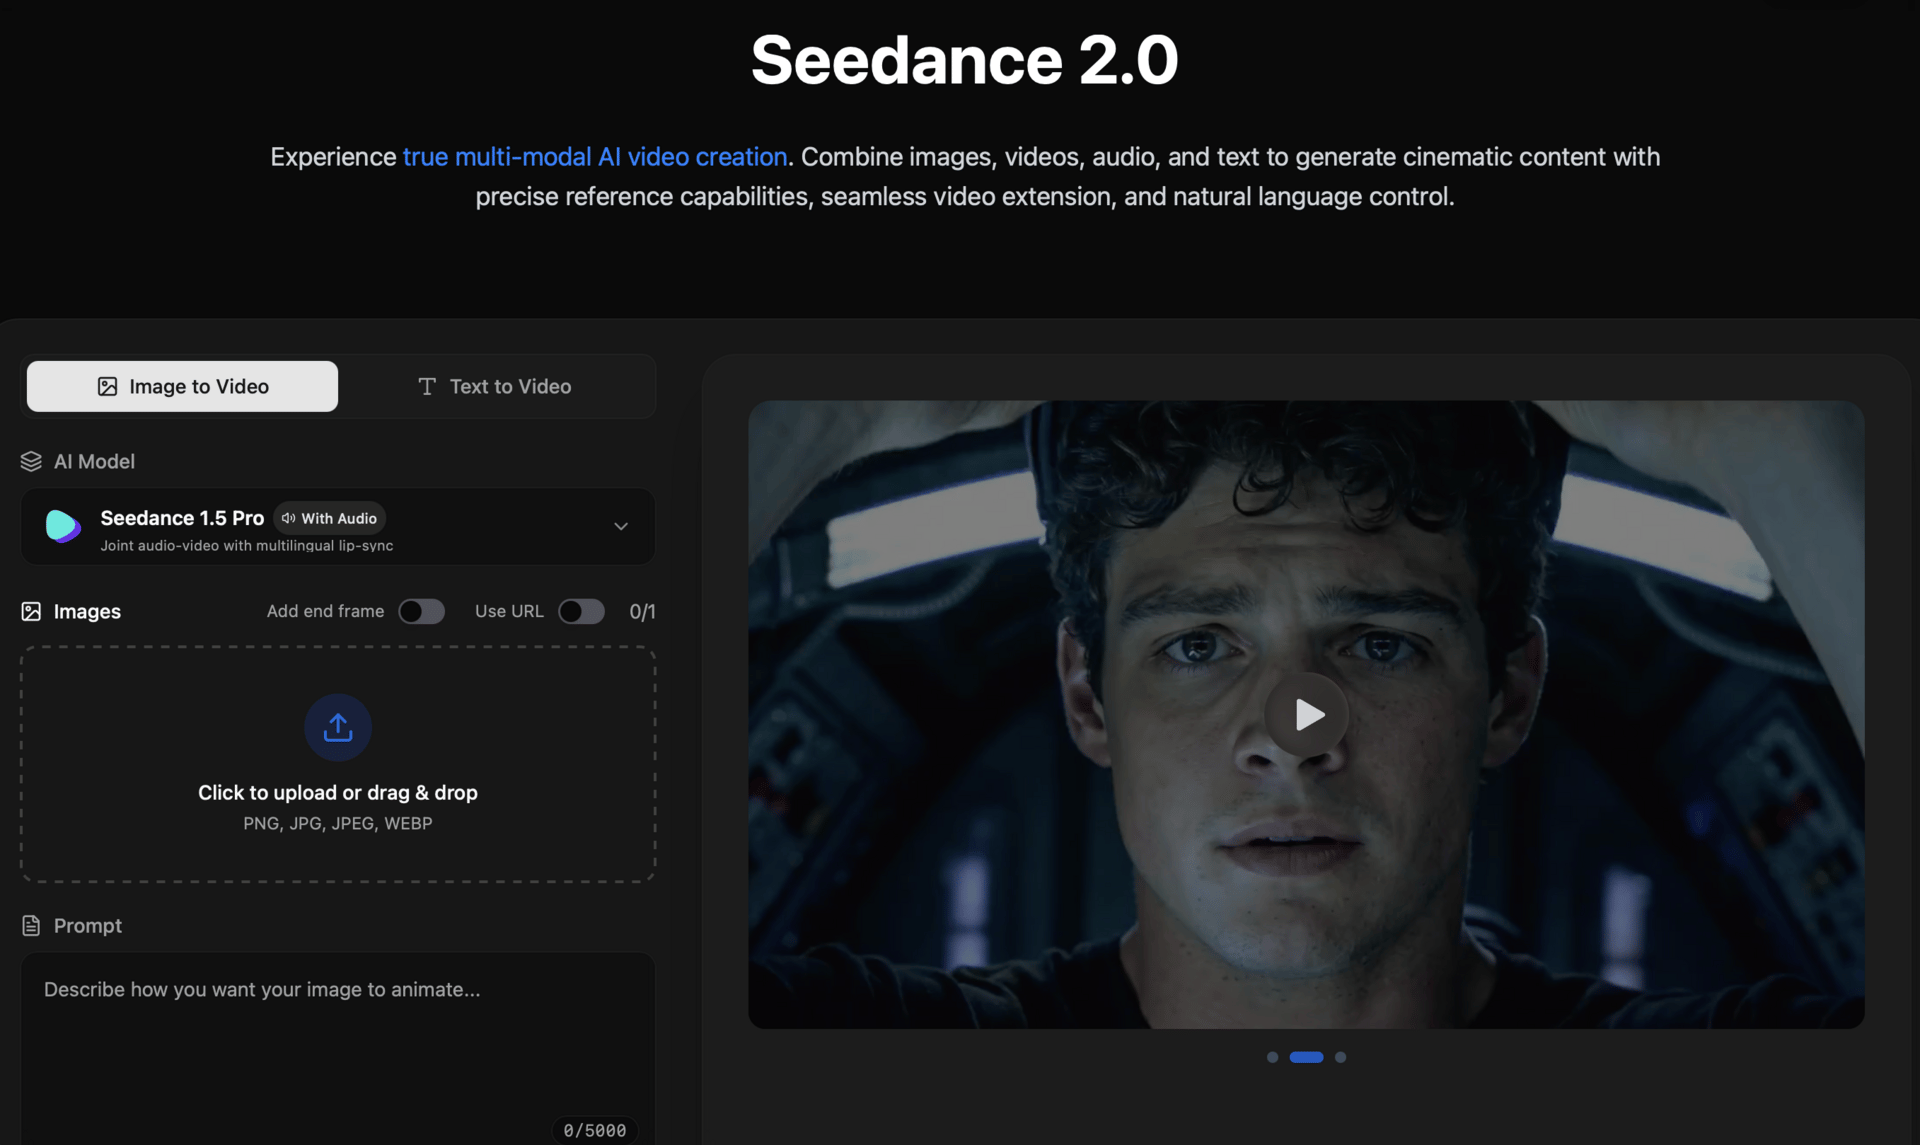This screenshot has width=1920, height=1145.
Task: Click the upload arrow icon
Action: 338,727
